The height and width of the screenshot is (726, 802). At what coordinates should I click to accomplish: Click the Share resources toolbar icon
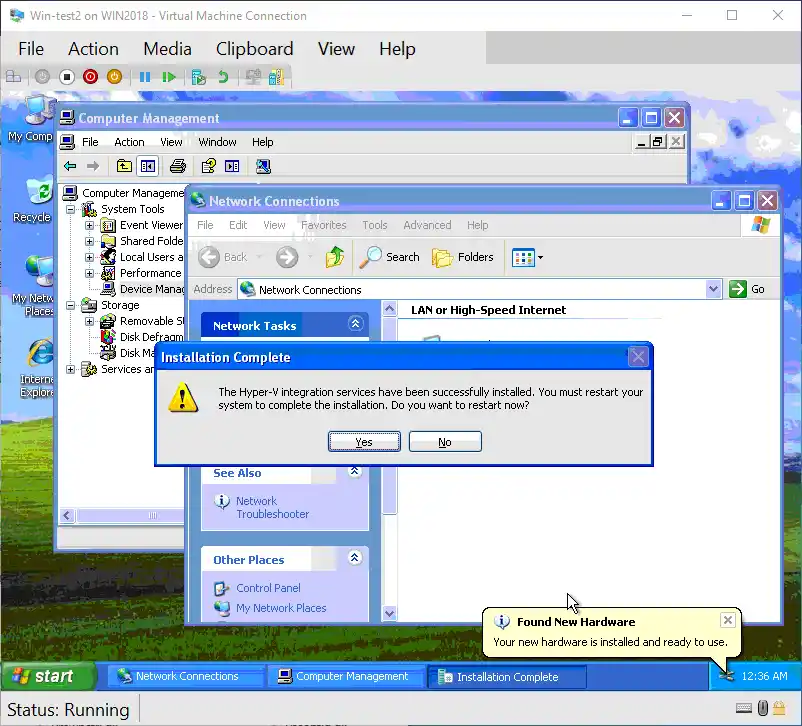click(276, 77)
